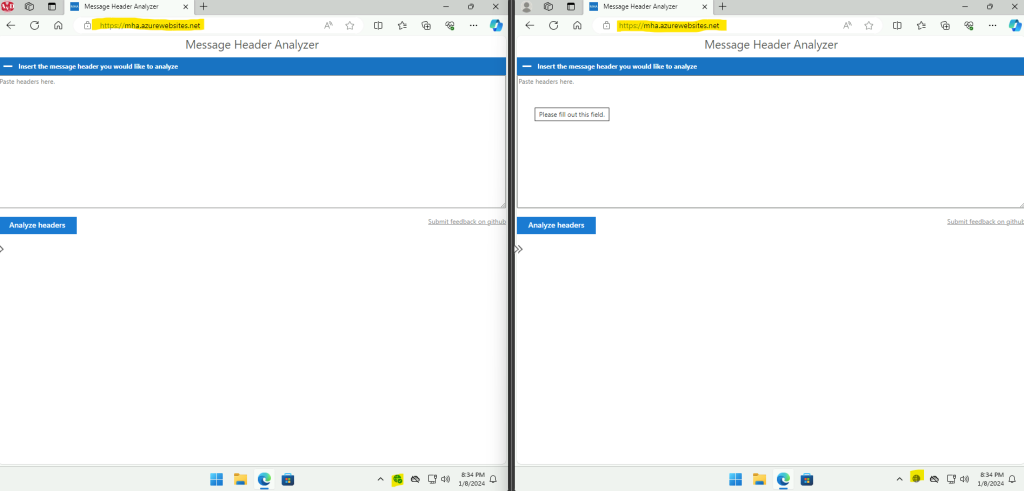Click the address bar URL in right window
The width and height of the screenshot is (1024, 491).
pyautogui.click(x=669, y=25)
